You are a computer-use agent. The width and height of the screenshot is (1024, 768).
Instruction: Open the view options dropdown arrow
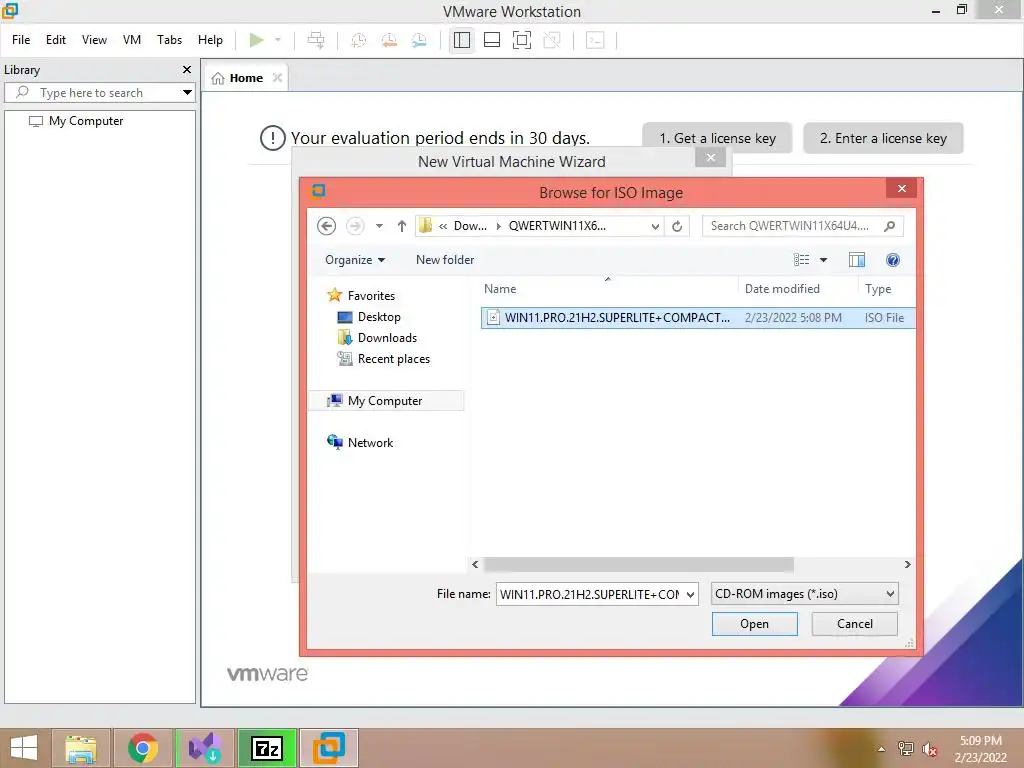824,260
